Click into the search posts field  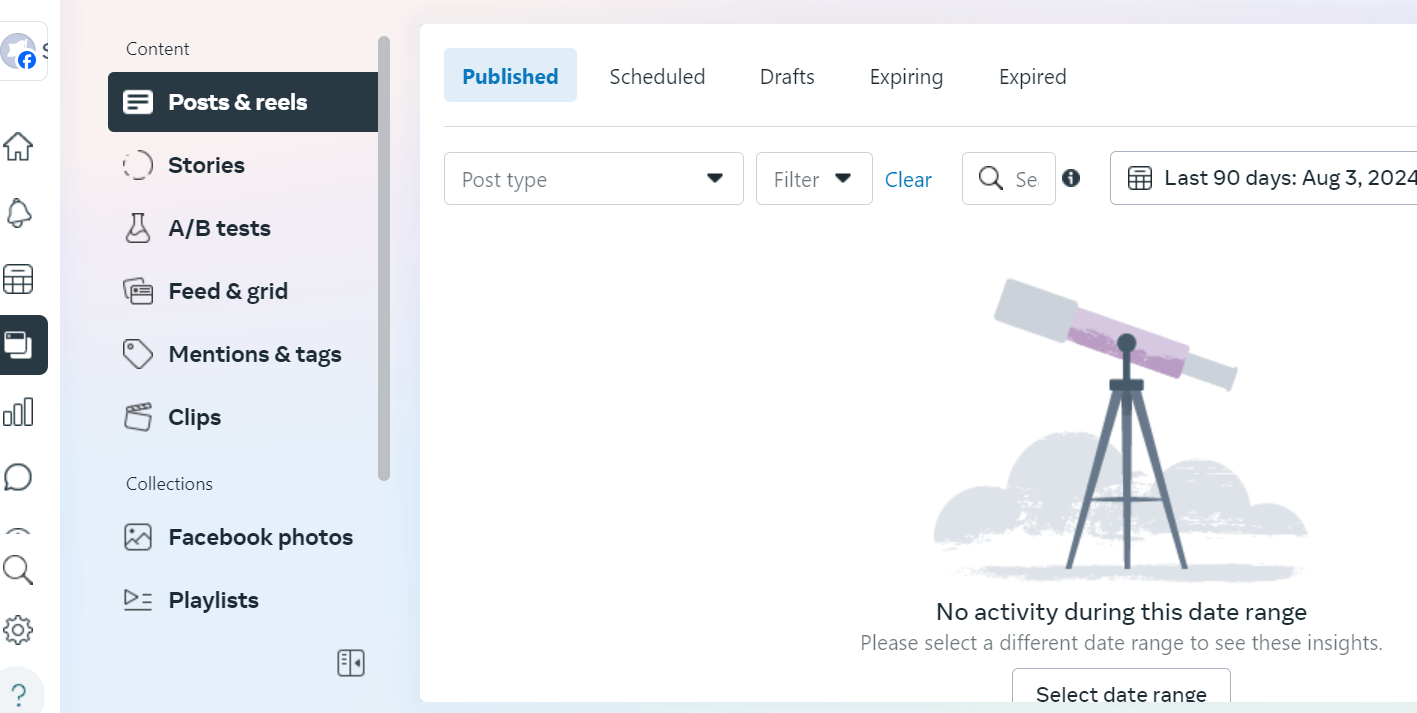tap(1009, 179)
